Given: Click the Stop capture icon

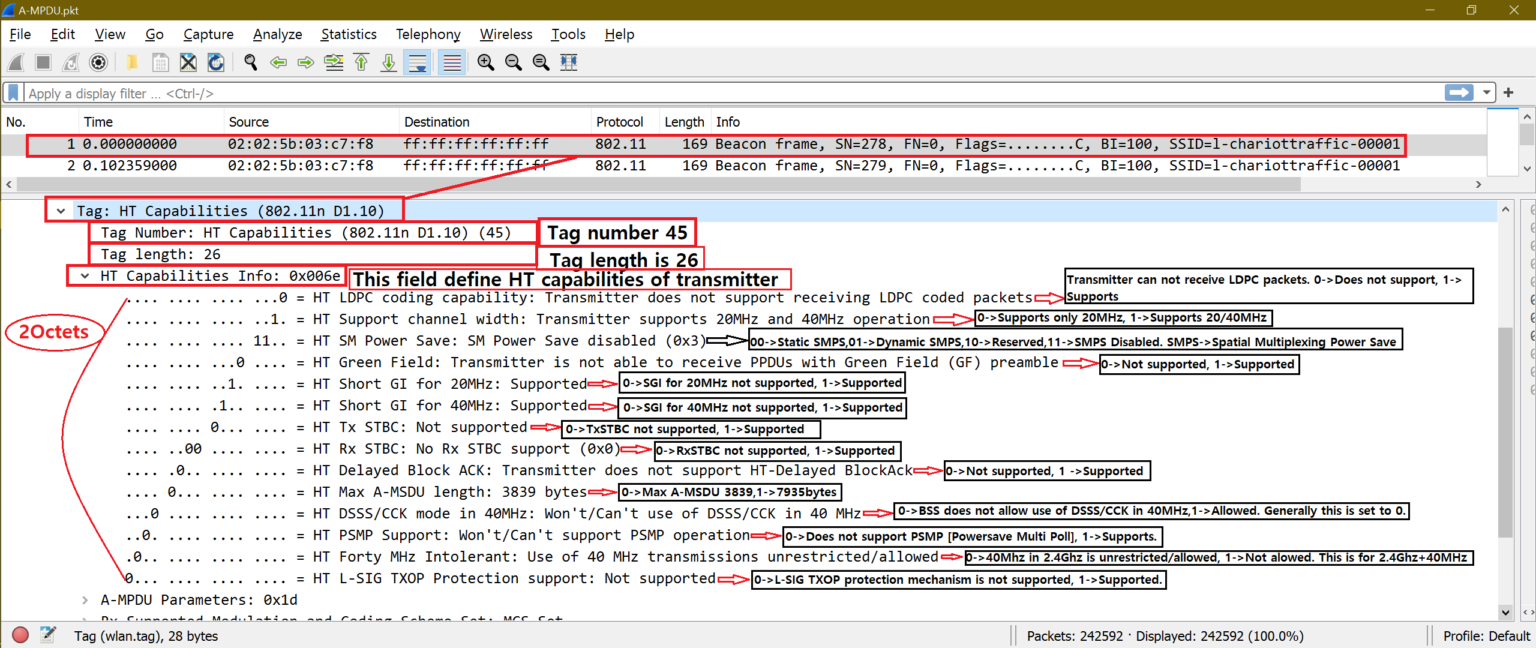Looking at the screenshot, I should (x=41, y=62).
